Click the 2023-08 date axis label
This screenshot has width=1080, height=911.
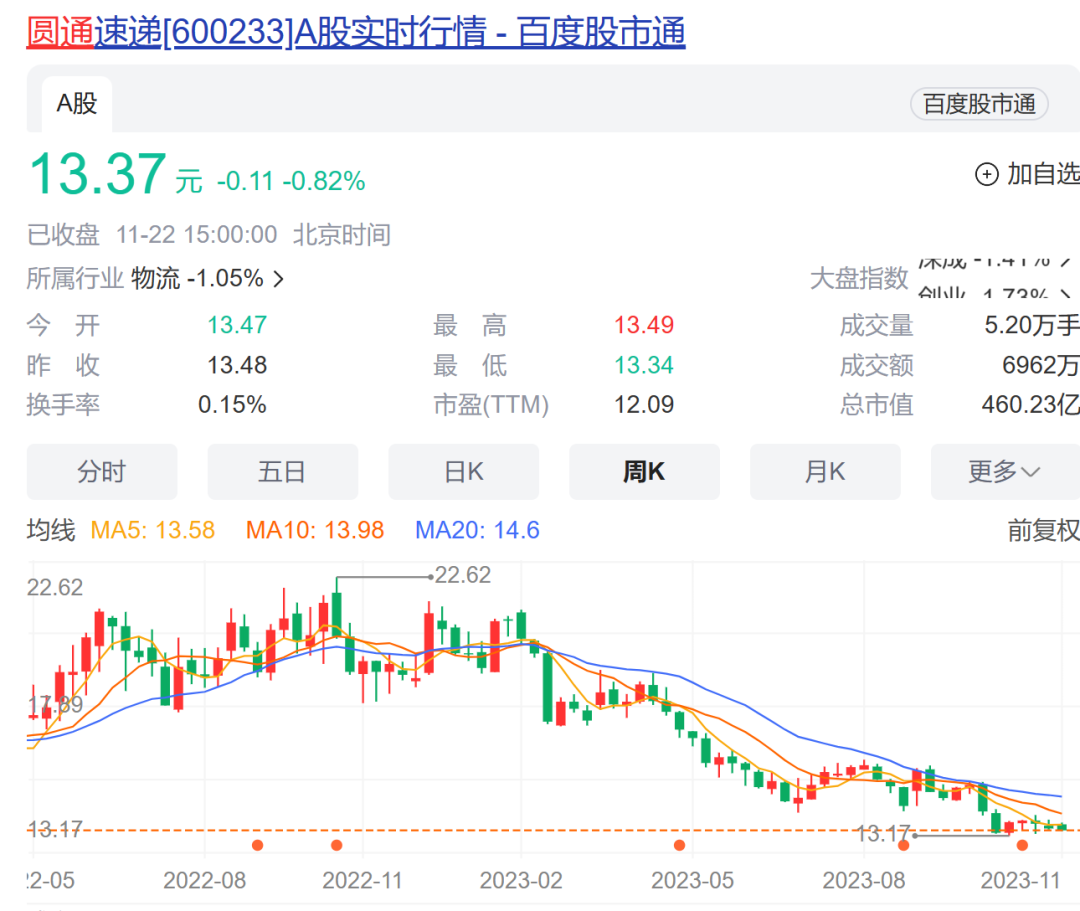pyautogui.click(x=864, y=880)
